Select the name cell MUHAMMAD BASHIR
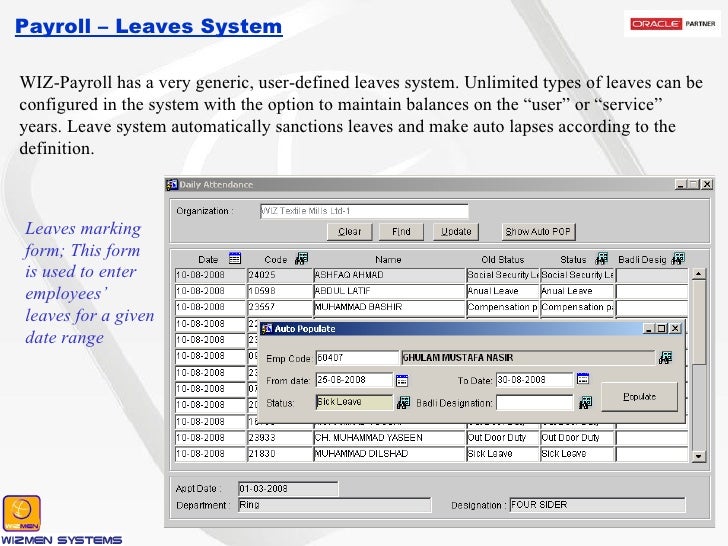The image size is (728, 546). (389, 307)
